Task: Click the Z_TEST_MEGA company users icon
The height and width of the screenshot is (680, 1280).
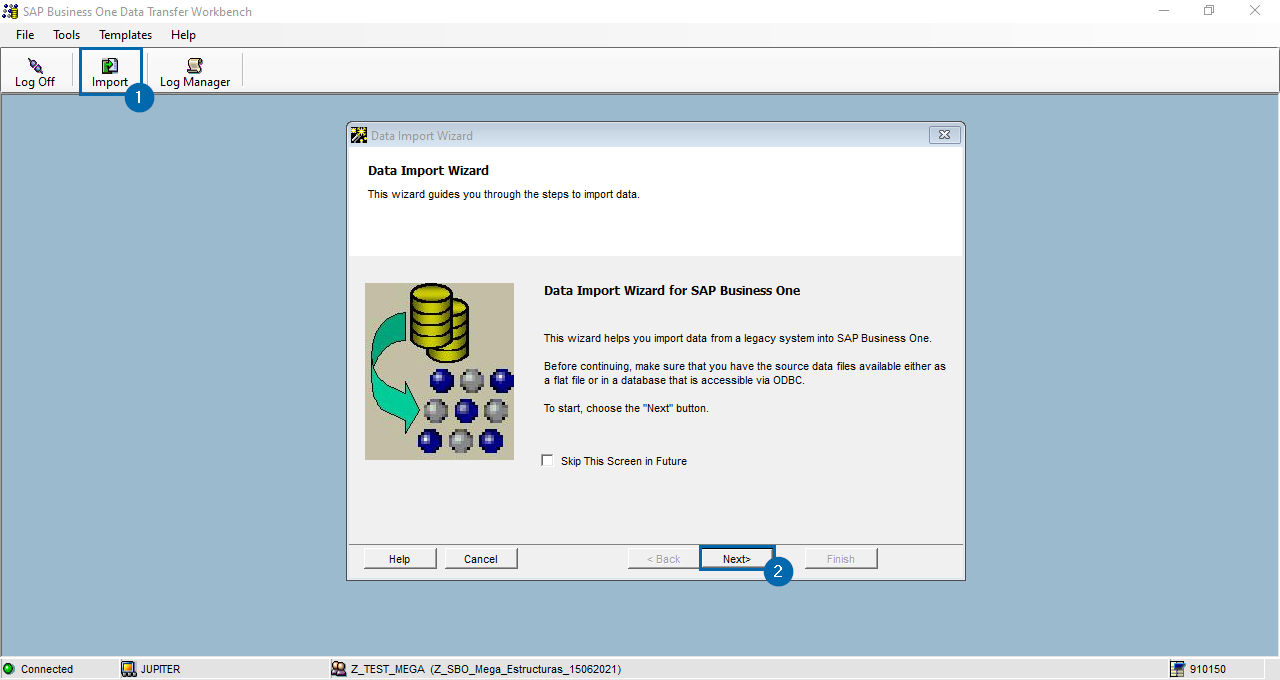Action: click(x=339, y=669)
